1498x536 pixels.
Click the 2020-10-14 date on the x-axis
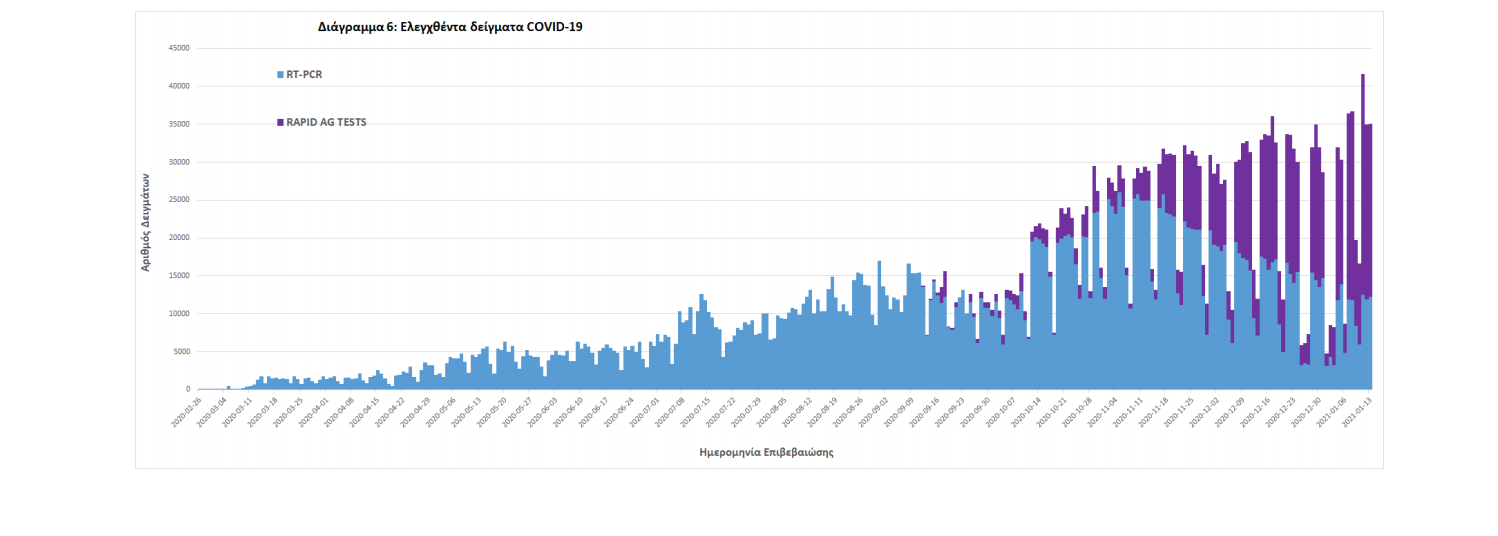click(x=1029, y=412)
